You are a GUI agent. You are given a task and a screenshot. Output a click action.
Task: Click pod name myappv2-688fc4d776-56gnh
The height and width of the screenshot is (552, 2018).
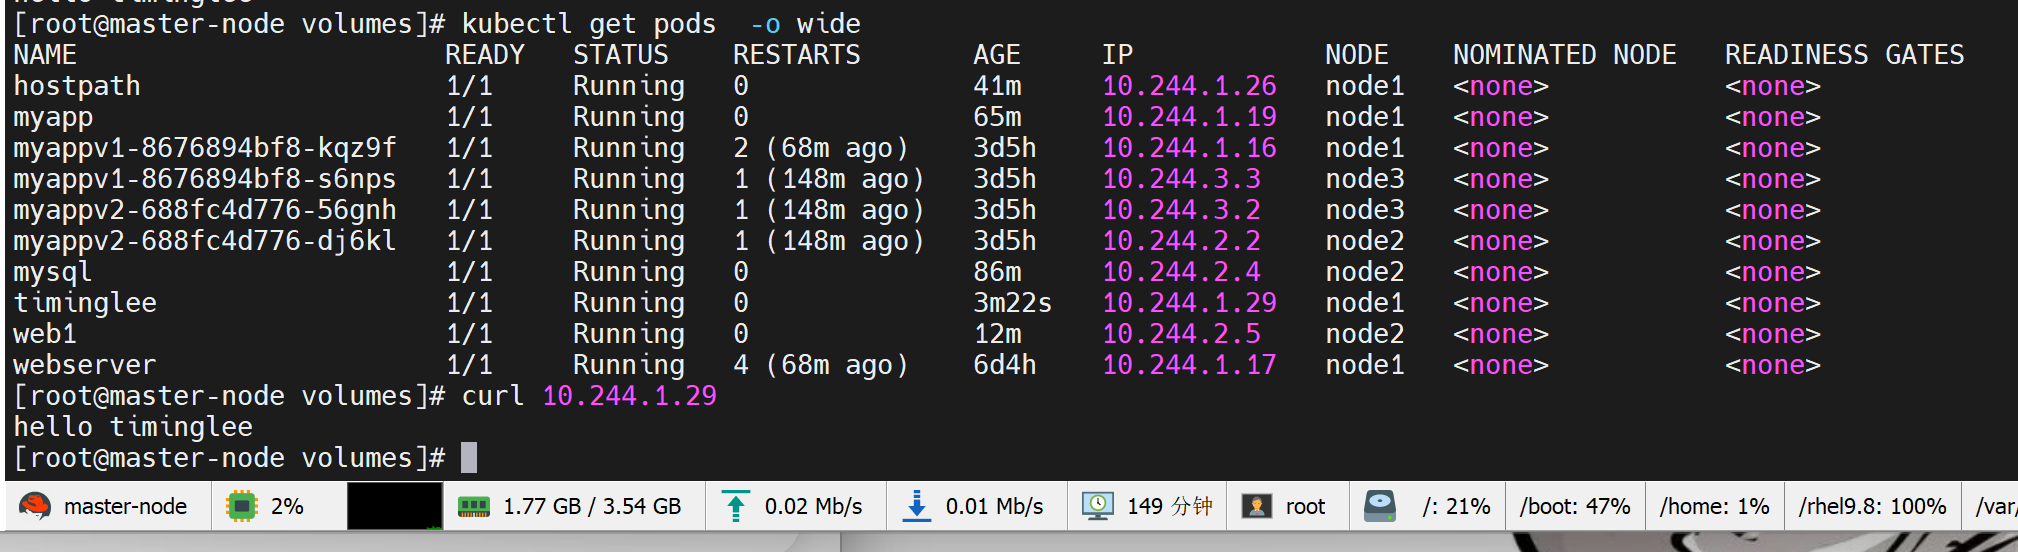pyautogui.click(x=205, y=210)
